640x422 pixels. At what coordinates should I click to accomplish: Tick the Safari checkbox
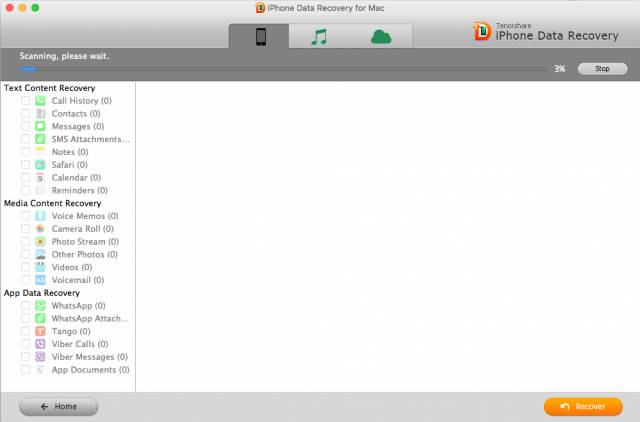(x=25, y=164)
